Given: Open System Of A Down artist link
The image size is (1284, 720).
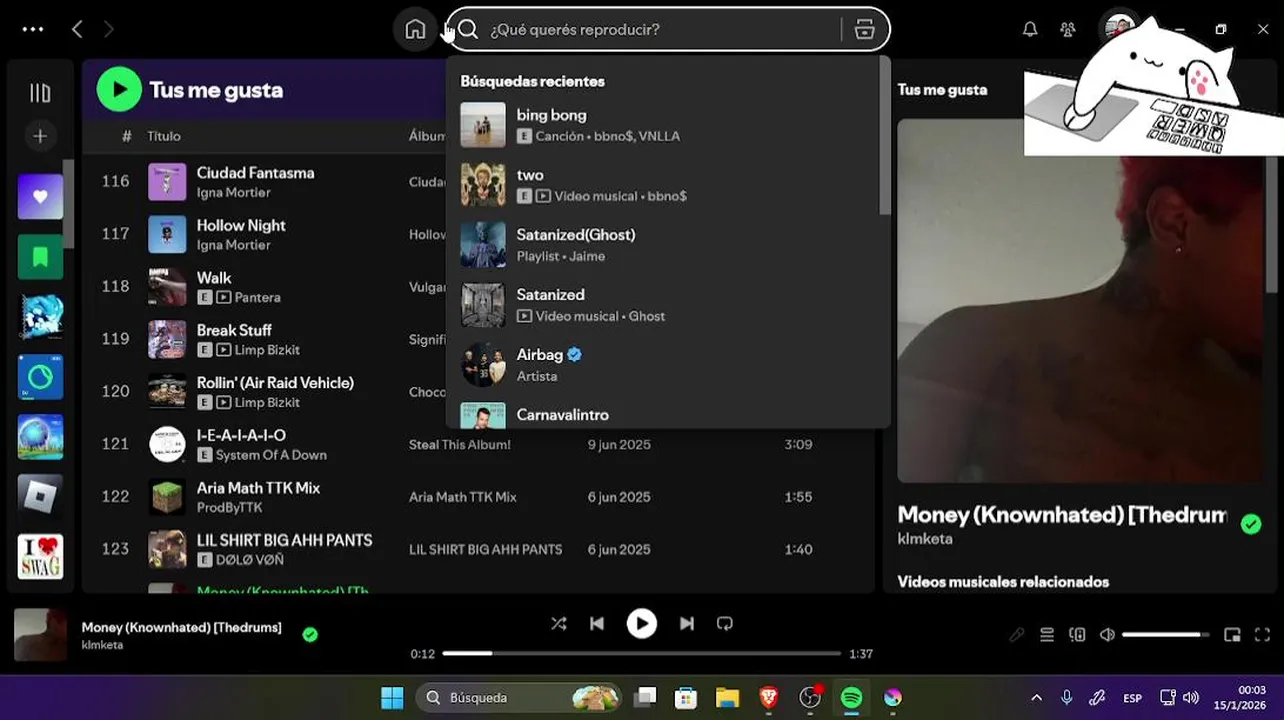Looking at the screenshot, I should pyautogui.click(x=271, y=455).
